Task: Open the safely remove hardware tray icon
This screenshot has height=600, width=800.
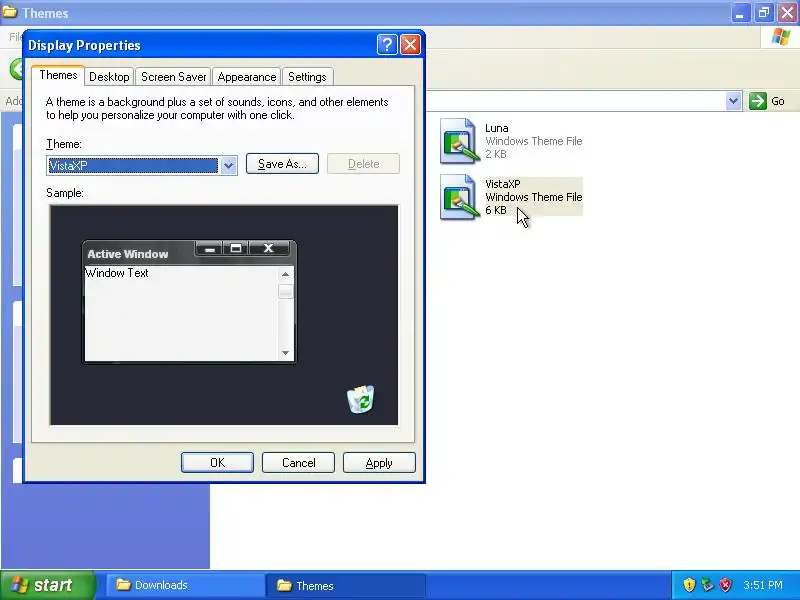Action: [707, 585]
